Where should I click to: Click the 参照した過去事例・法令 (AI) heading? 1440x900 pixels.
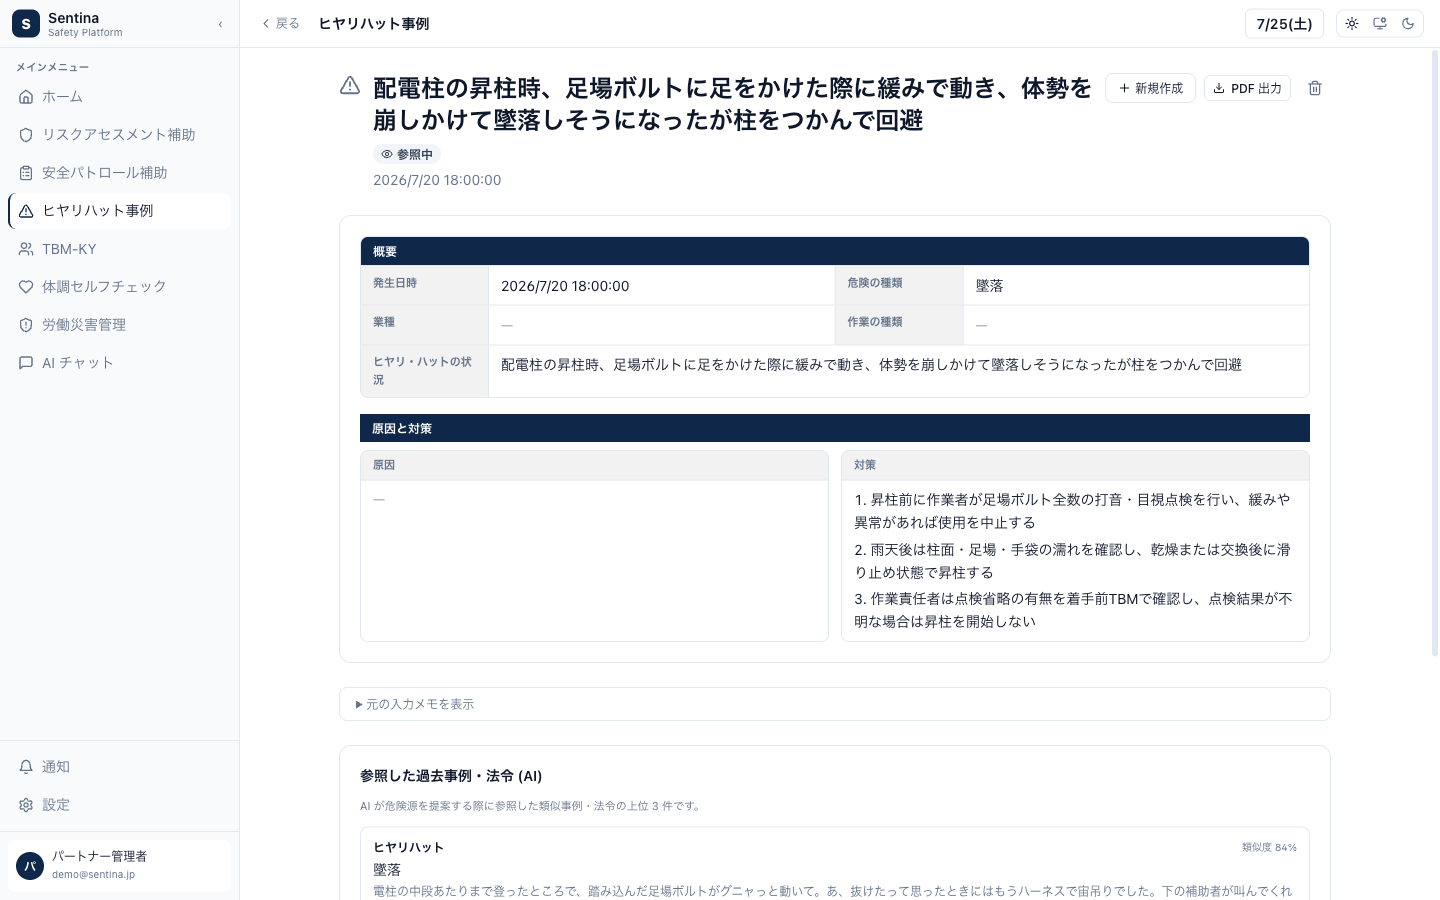coord(451,776)
